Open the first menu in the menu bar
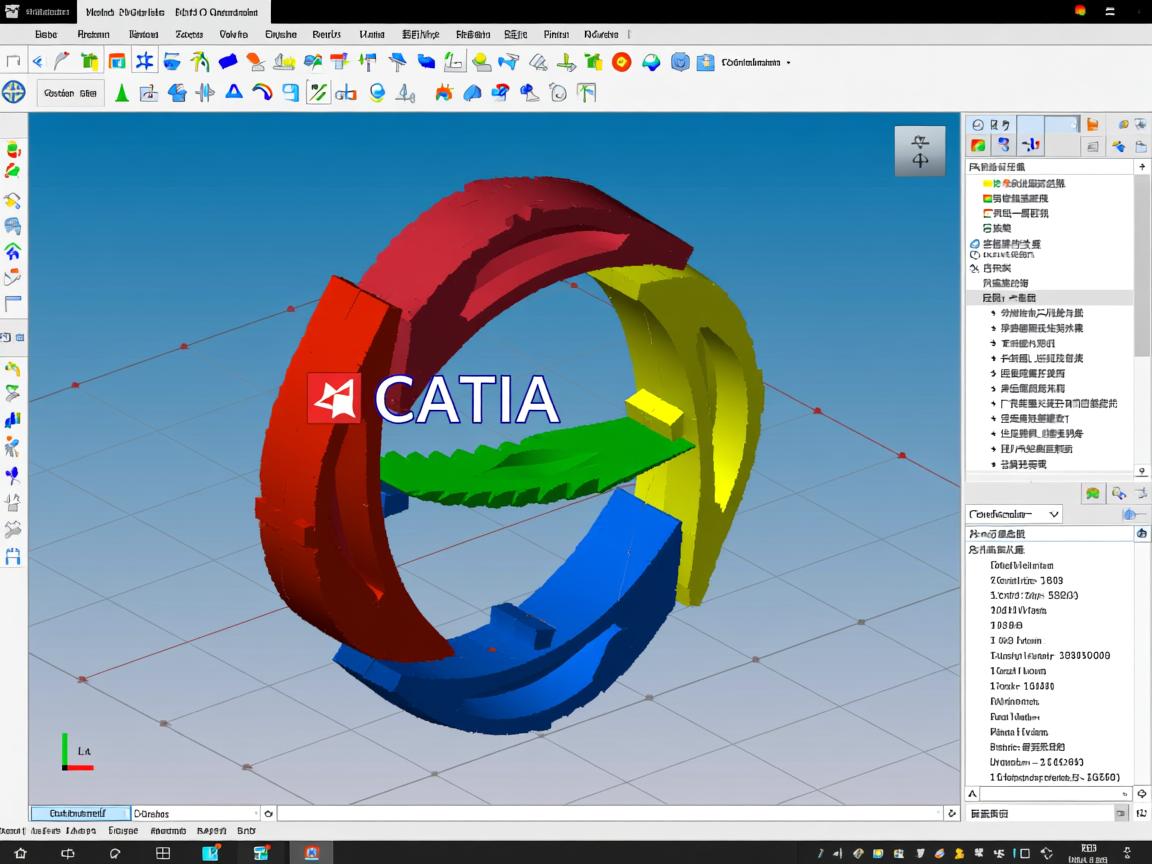 point(46,34)
